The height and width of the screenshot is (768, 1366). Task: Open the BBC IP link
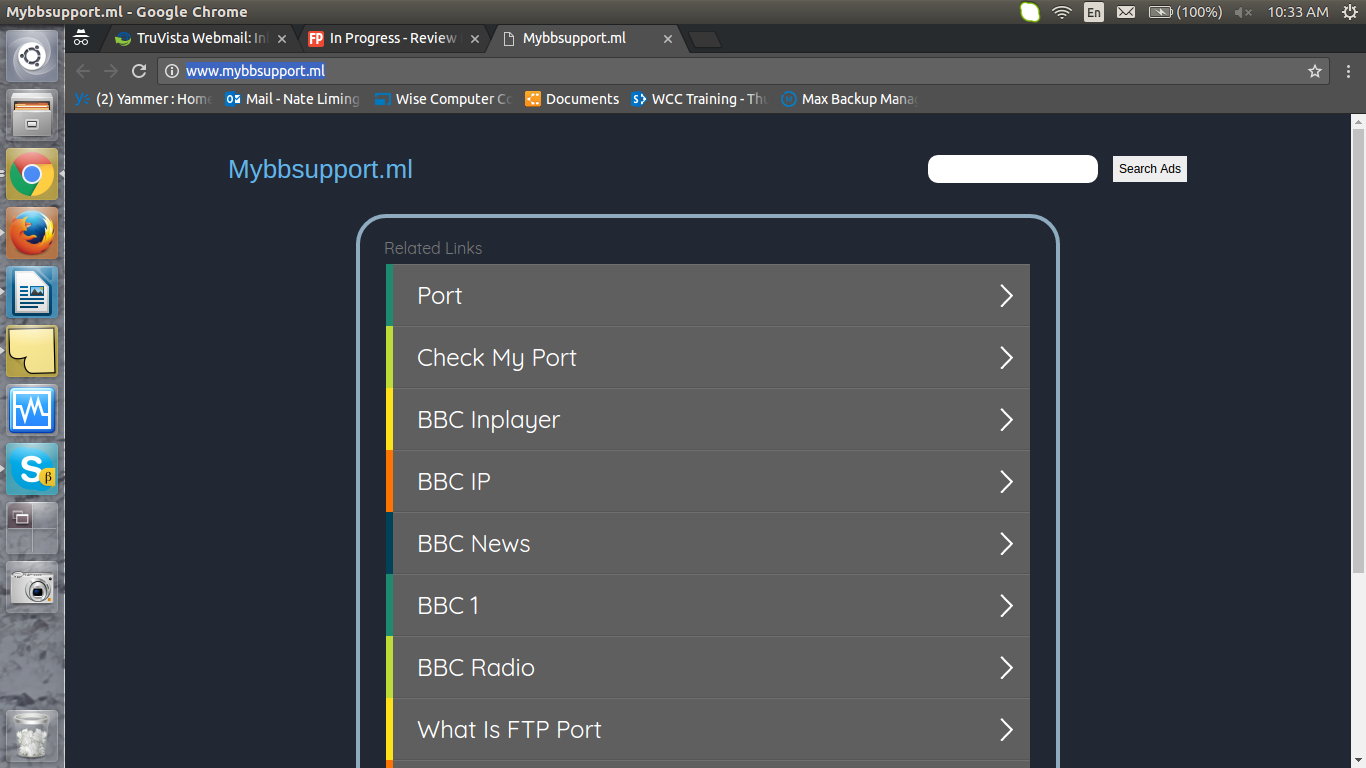[x=708, y=482]
